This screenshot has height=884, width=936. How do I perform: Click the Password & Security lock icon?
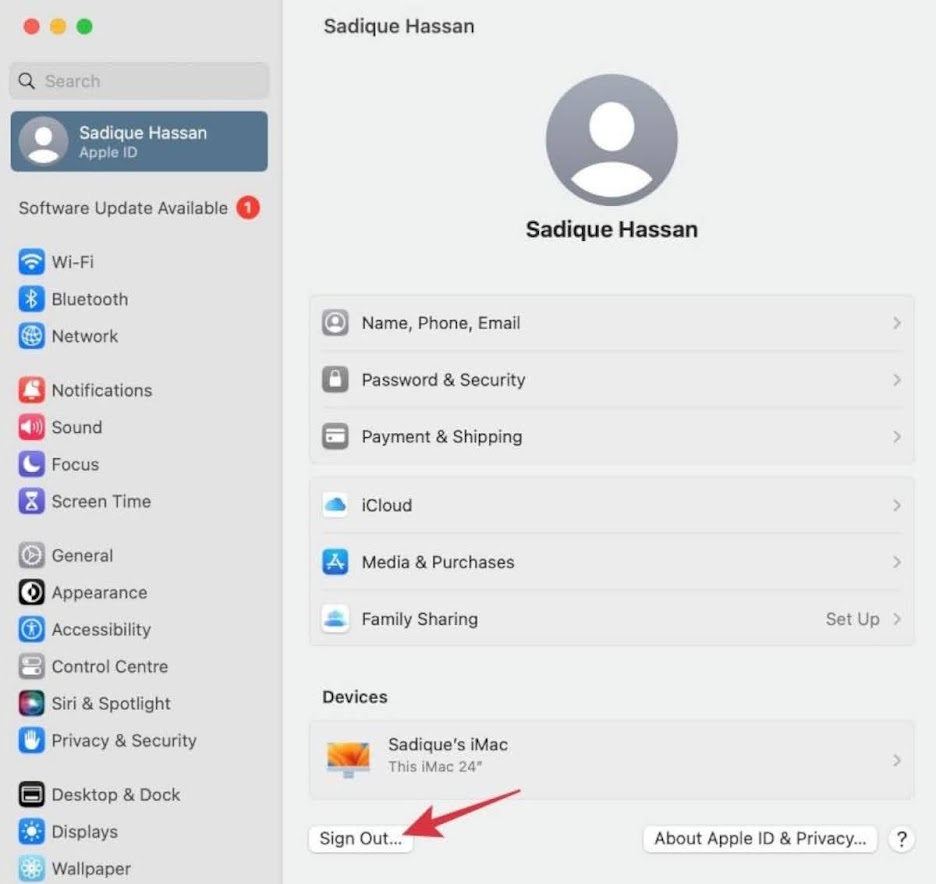335,379
